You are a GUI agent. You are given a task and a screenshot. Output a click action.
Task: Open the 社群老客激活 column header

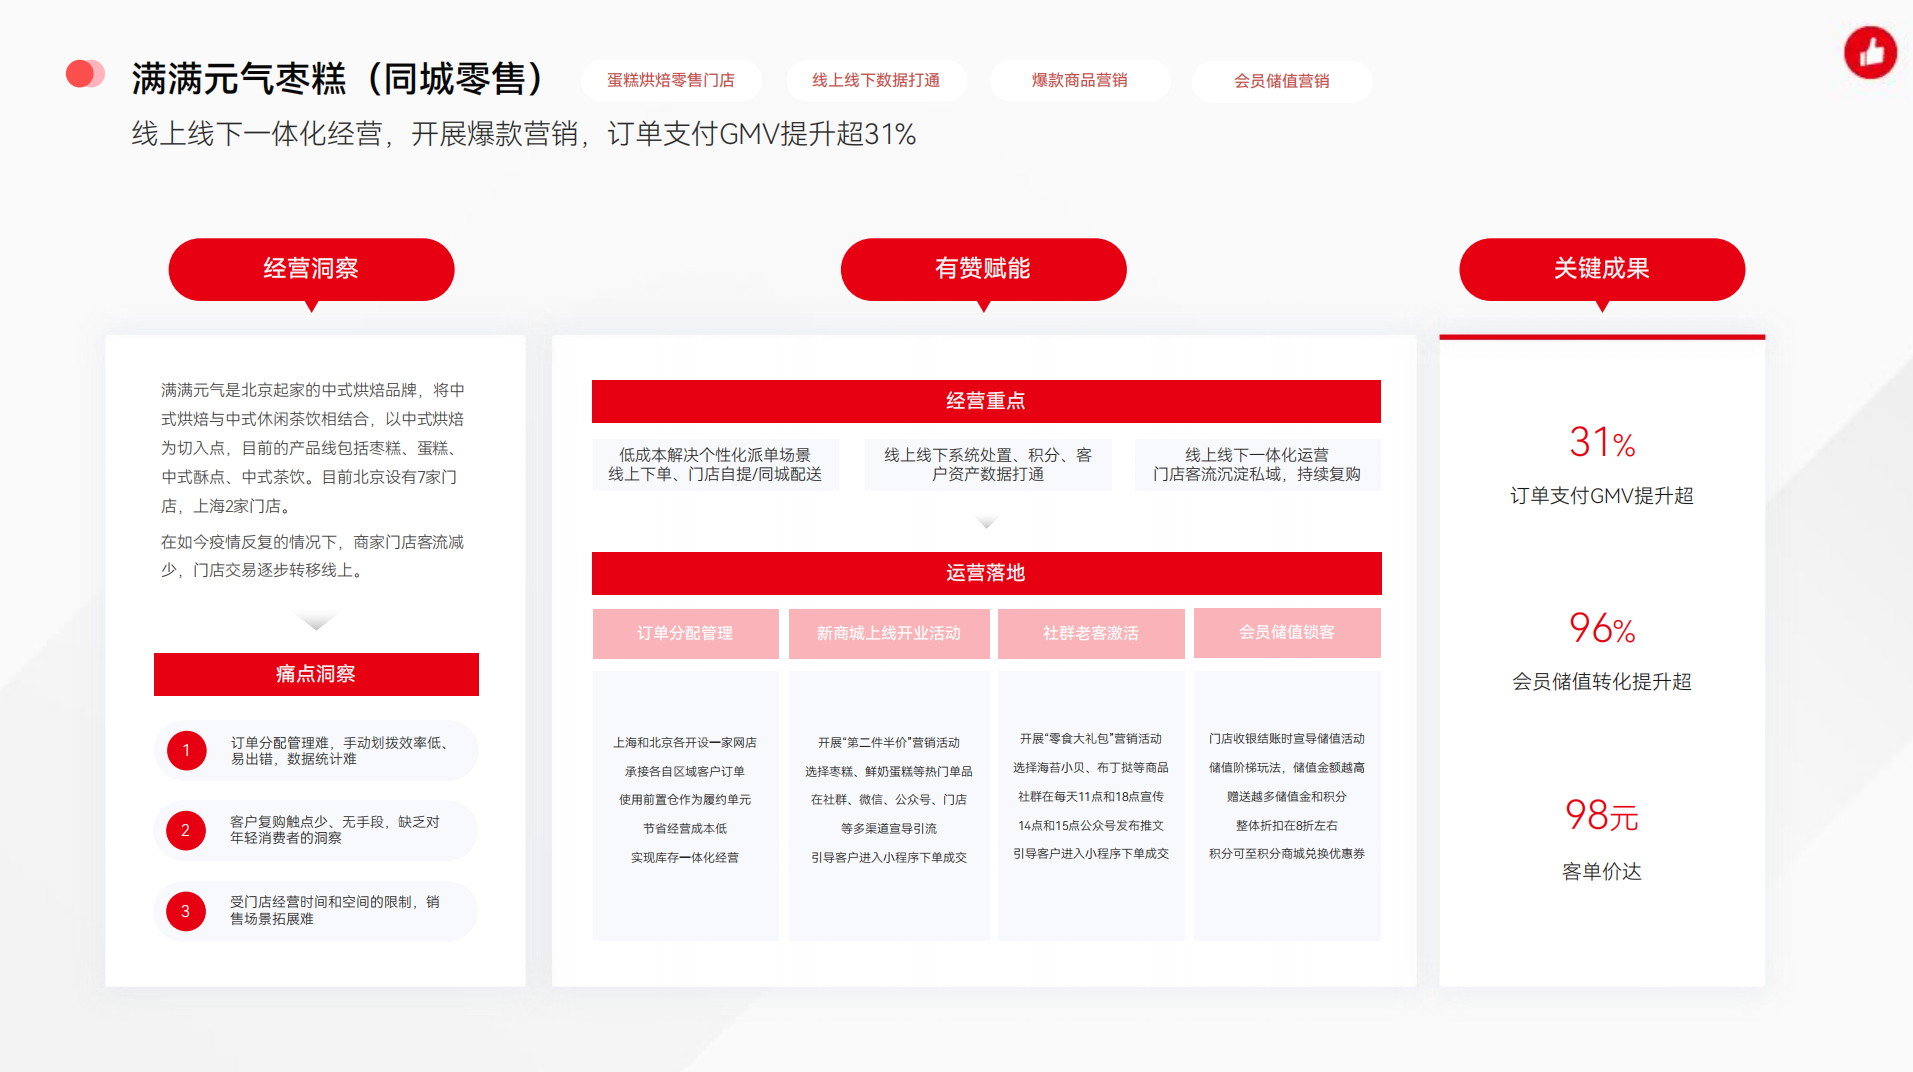[x=1091, y=633]
